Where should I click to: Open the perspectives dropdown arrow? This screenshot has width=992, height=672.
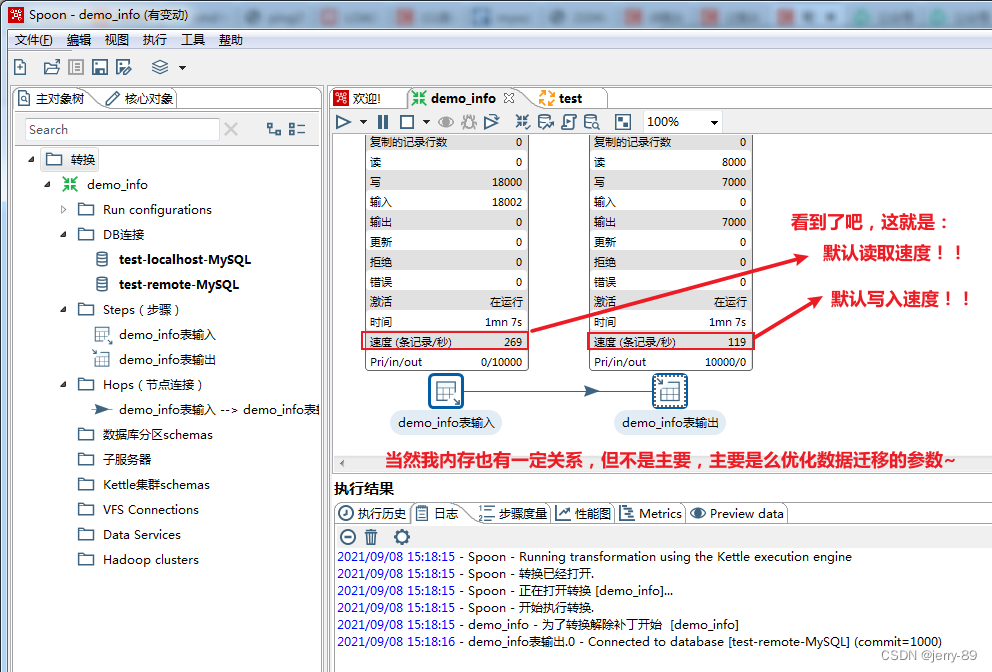point(182,68)
